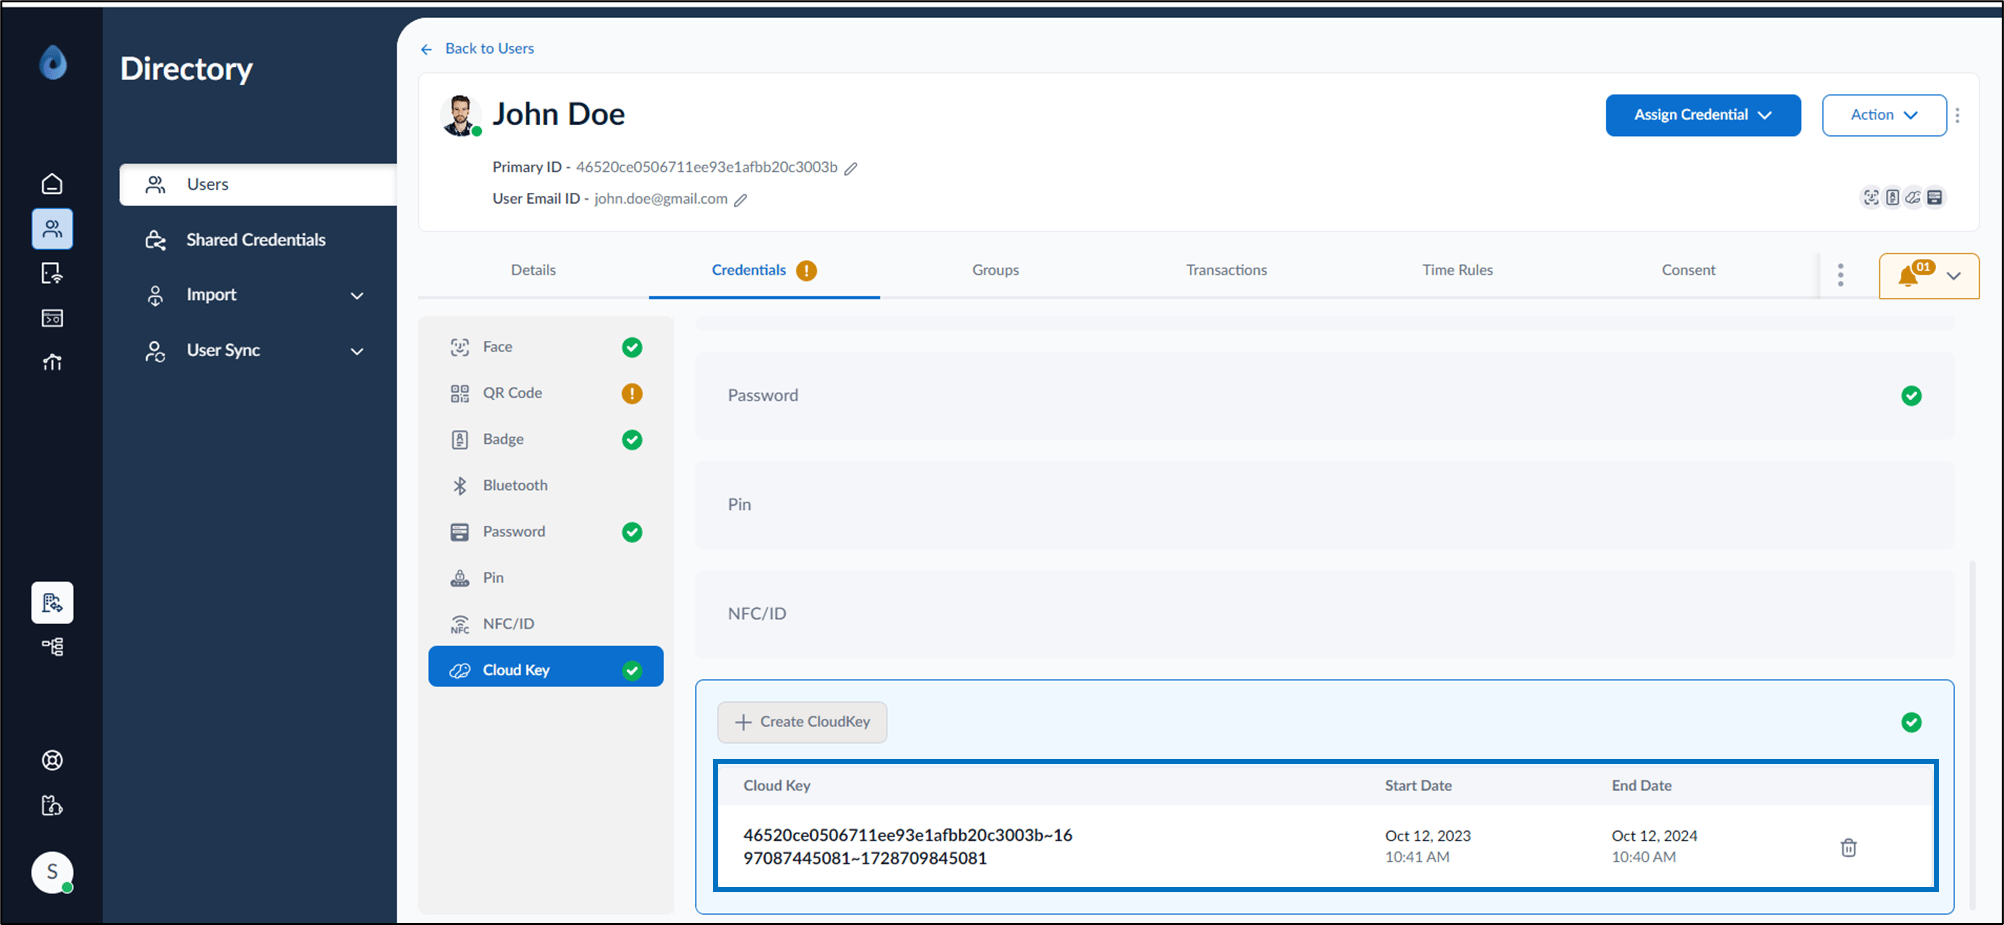Click the Start Date Oct 12, 2023 cell
Viewport: 2004px width, 925px height.
[1427, 846]
